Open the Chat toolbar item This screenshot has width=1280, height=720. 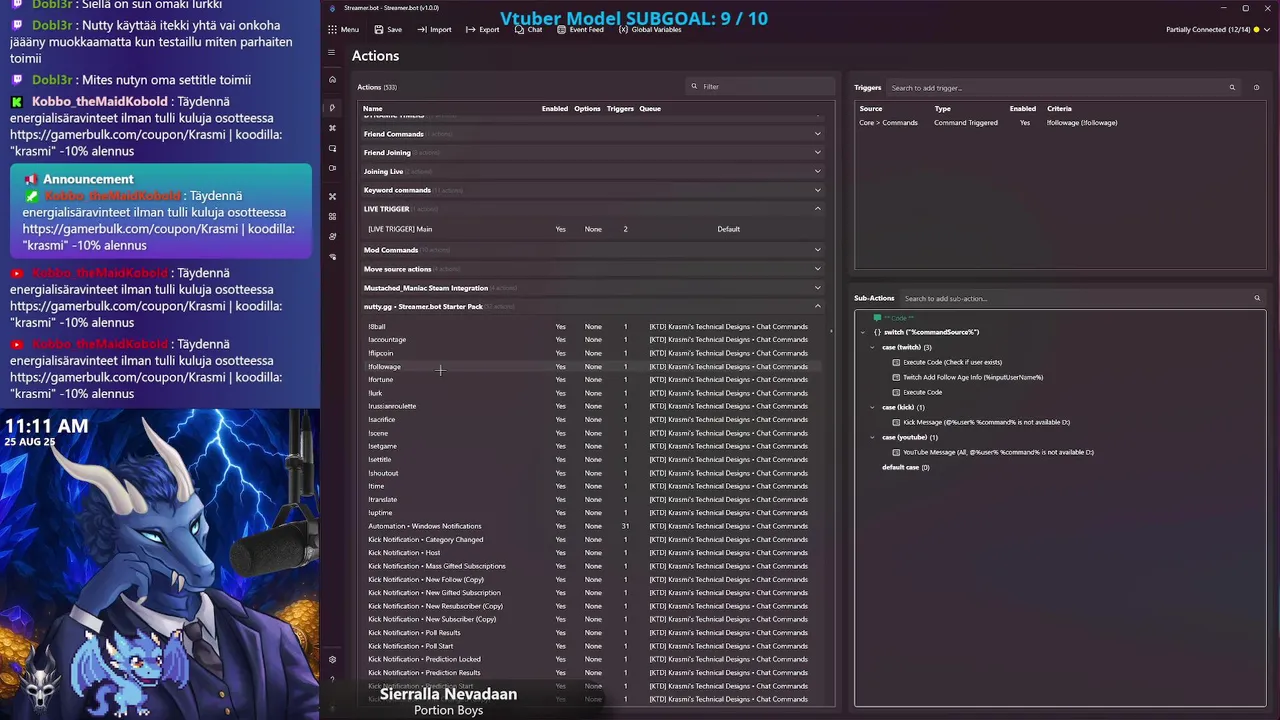coord(528,29)
